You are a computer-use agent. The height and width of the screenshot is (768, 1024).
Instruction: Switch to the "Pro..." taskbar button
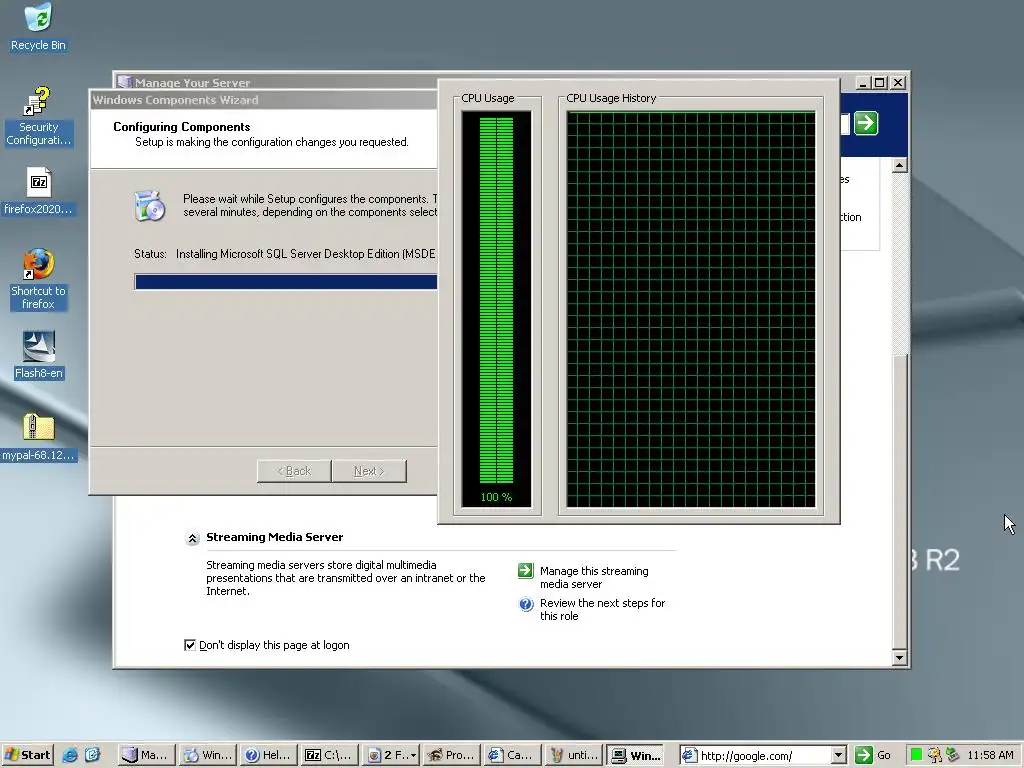click(451, 755)
